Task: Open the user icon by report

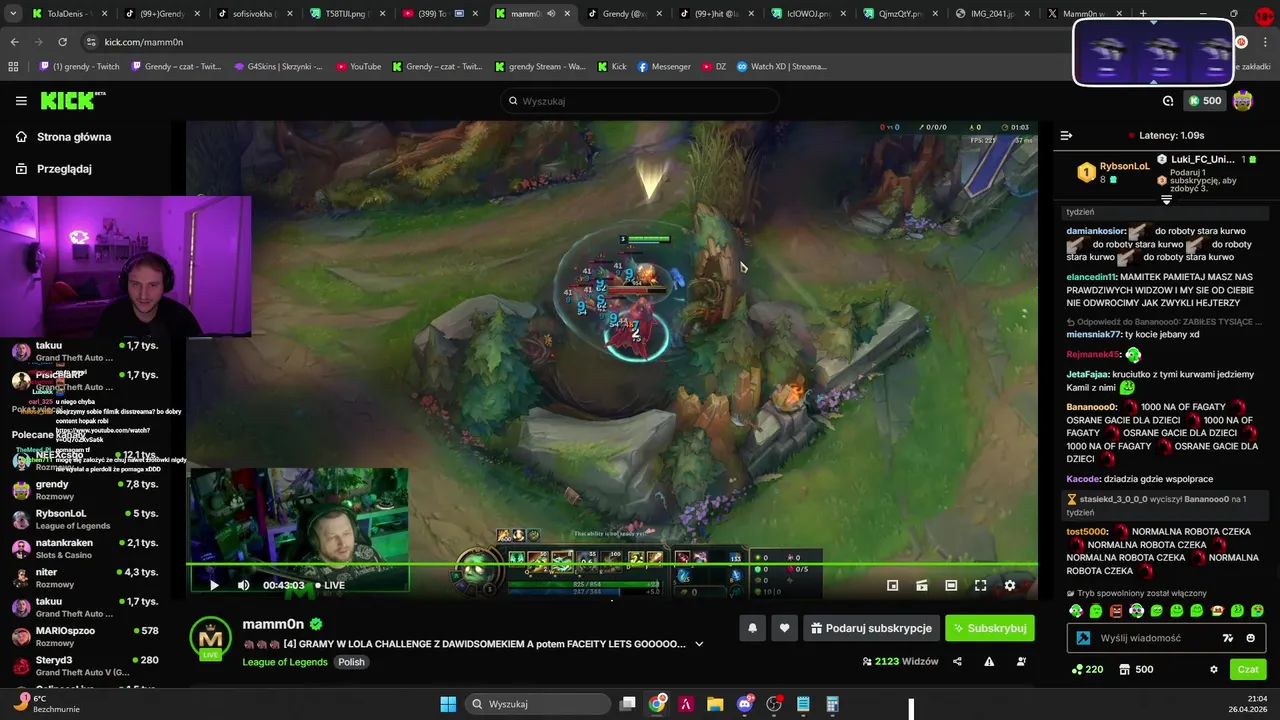Action: click(x=1021, y=661)
